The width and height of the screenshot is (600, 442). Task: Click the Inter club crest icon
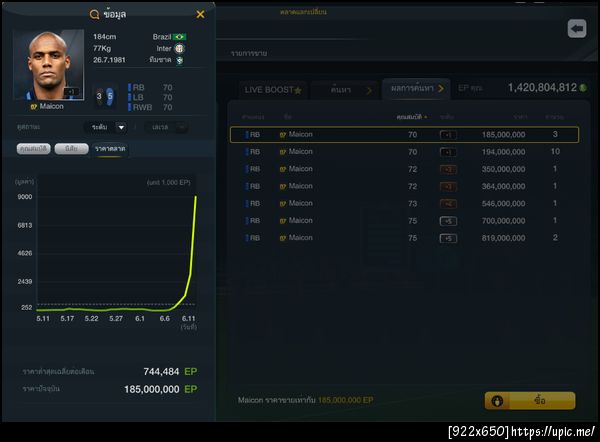(x=179, y=49)
